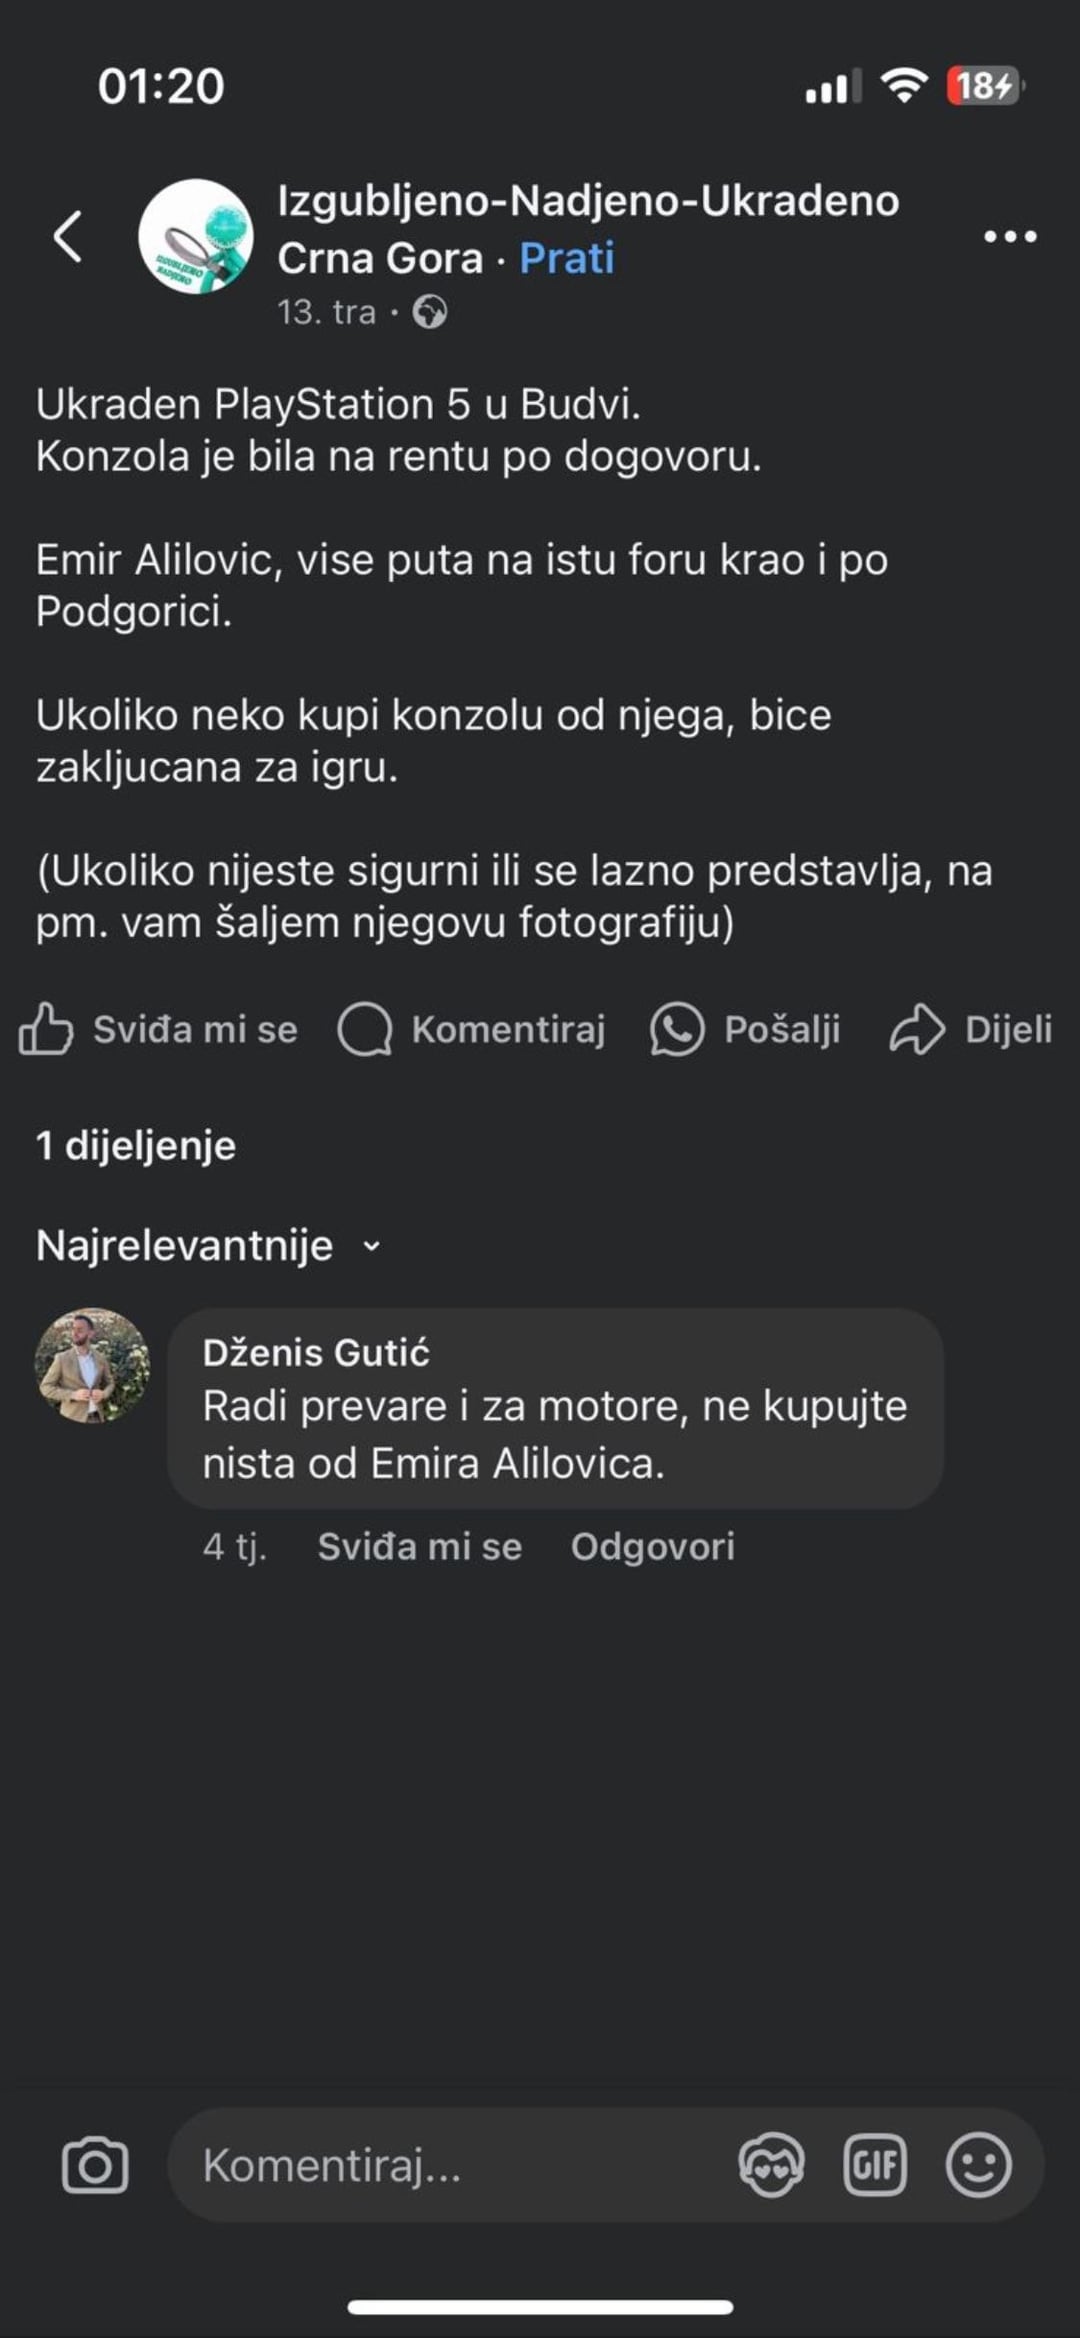Open the emoji smiley picker
The width and height of the screenshot is (1080, 2338).
978,2165
